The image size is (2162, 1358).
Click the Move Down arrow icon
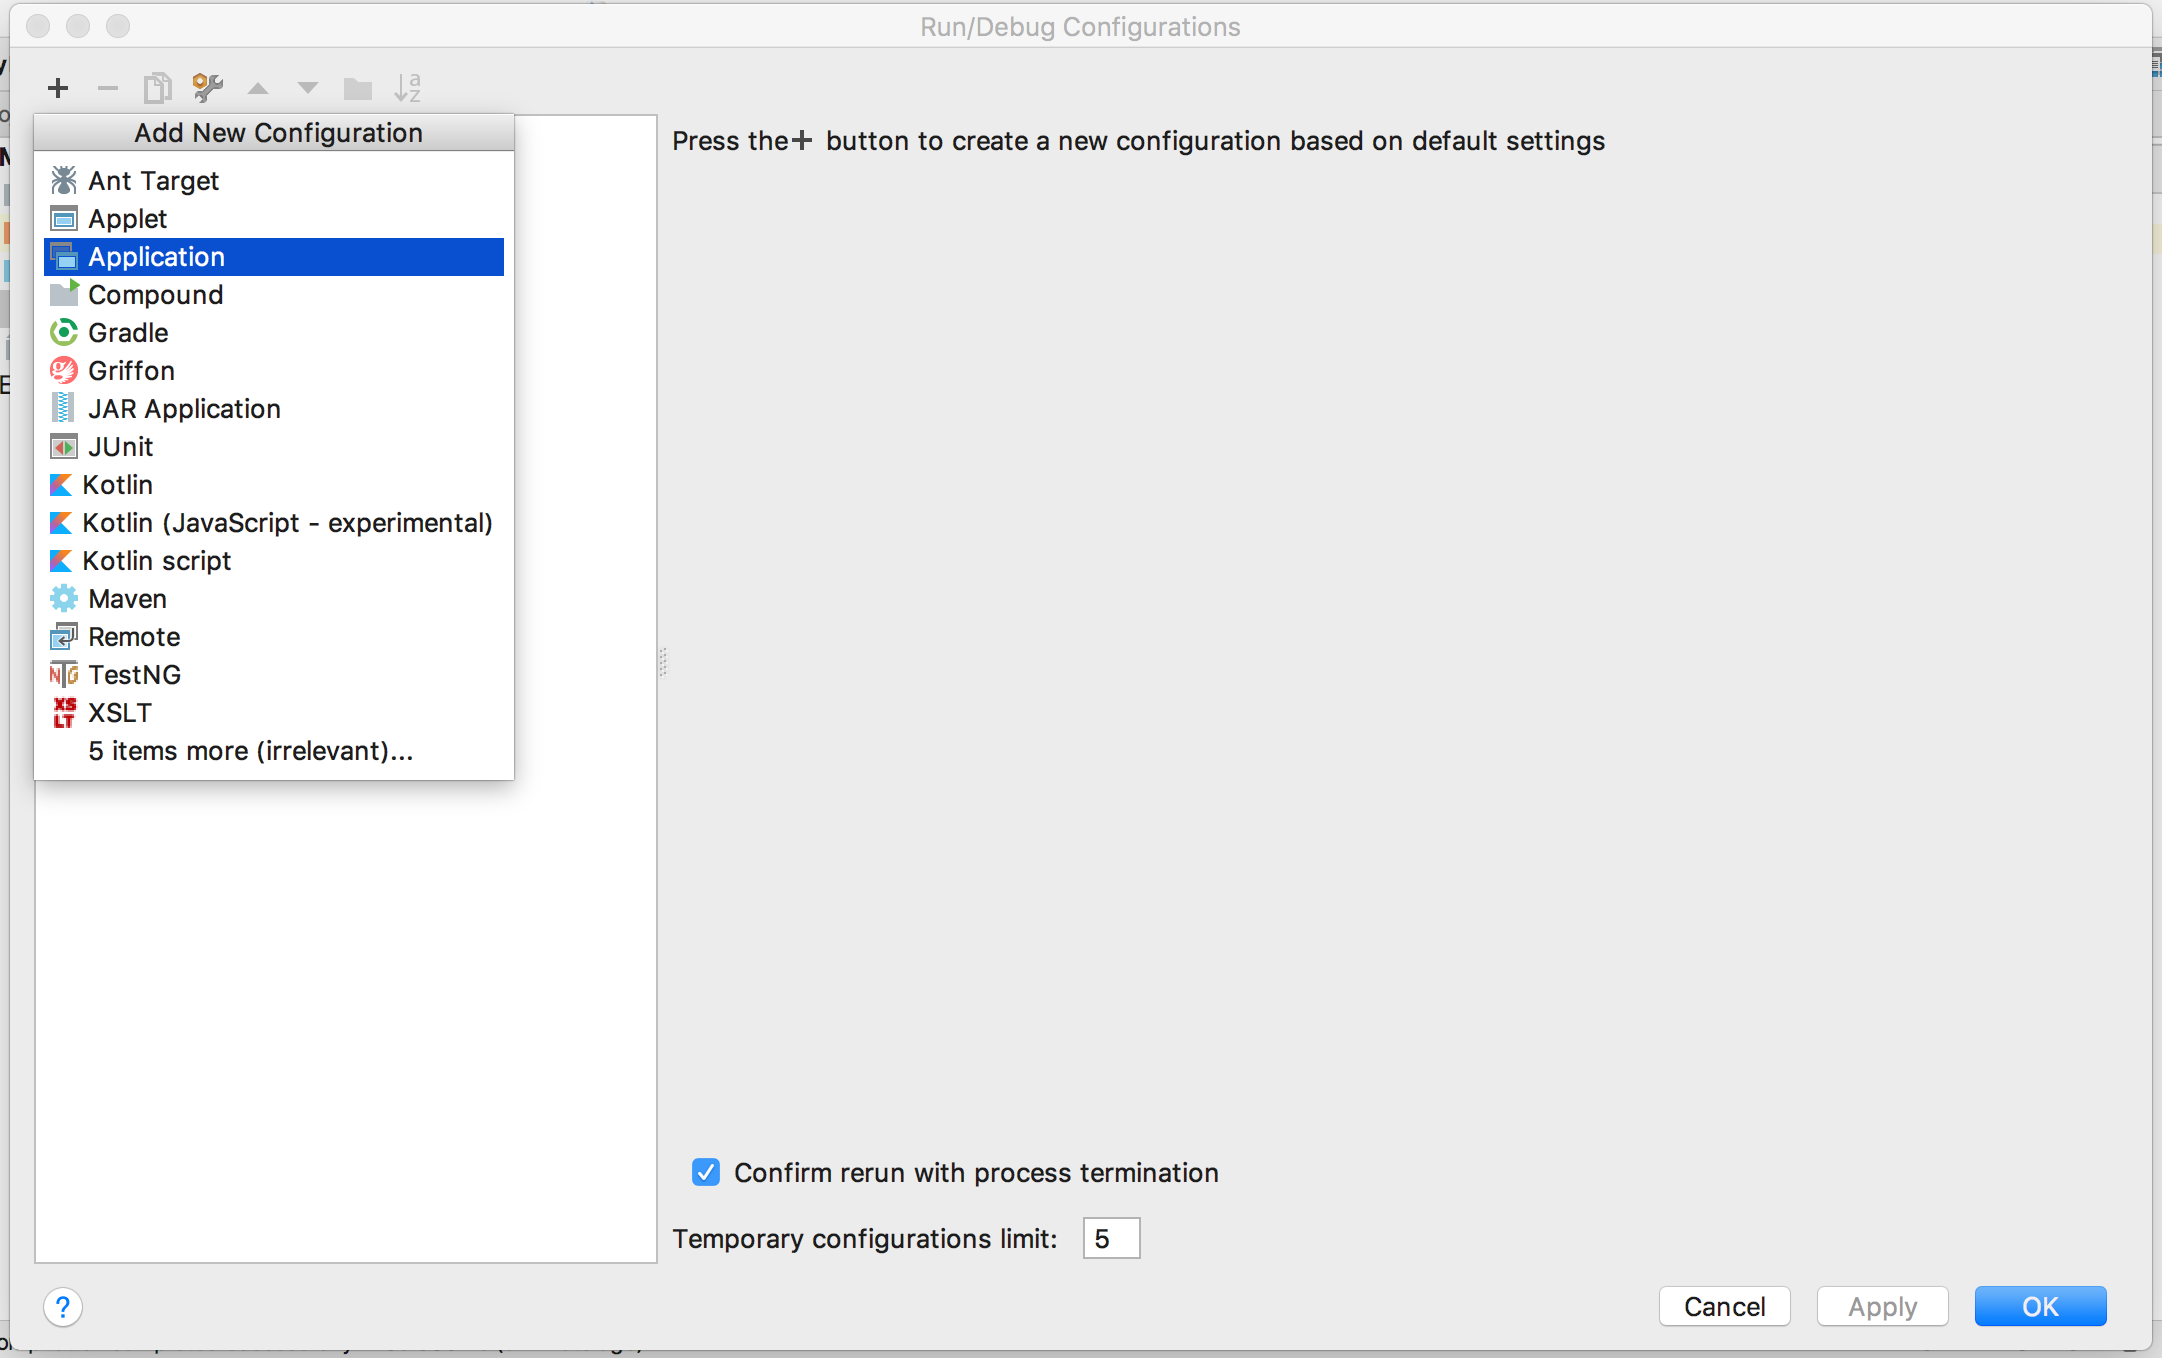pyautogui.click(x=308, y=88)
